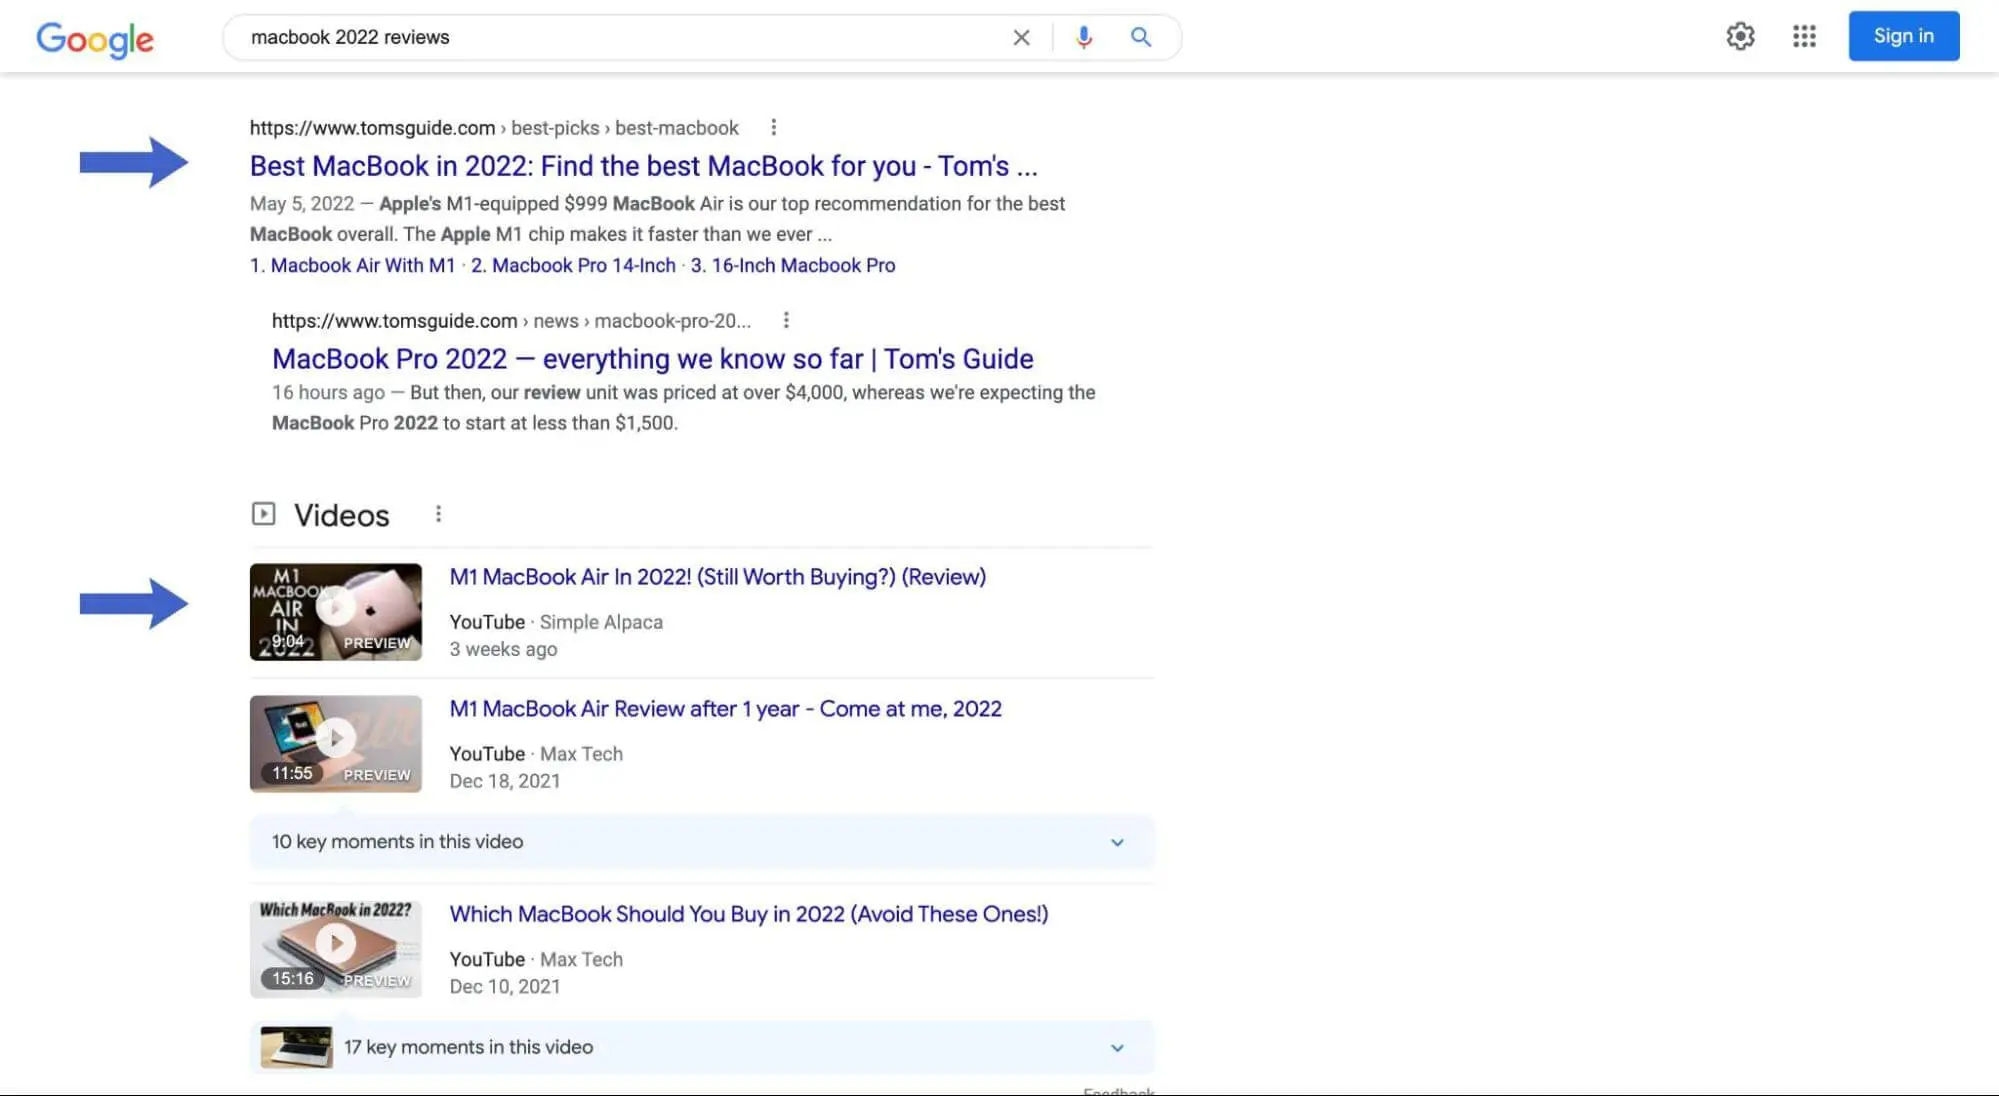
Task: Open options for first Tom's Guide result
Action: (x=773, y=128)
